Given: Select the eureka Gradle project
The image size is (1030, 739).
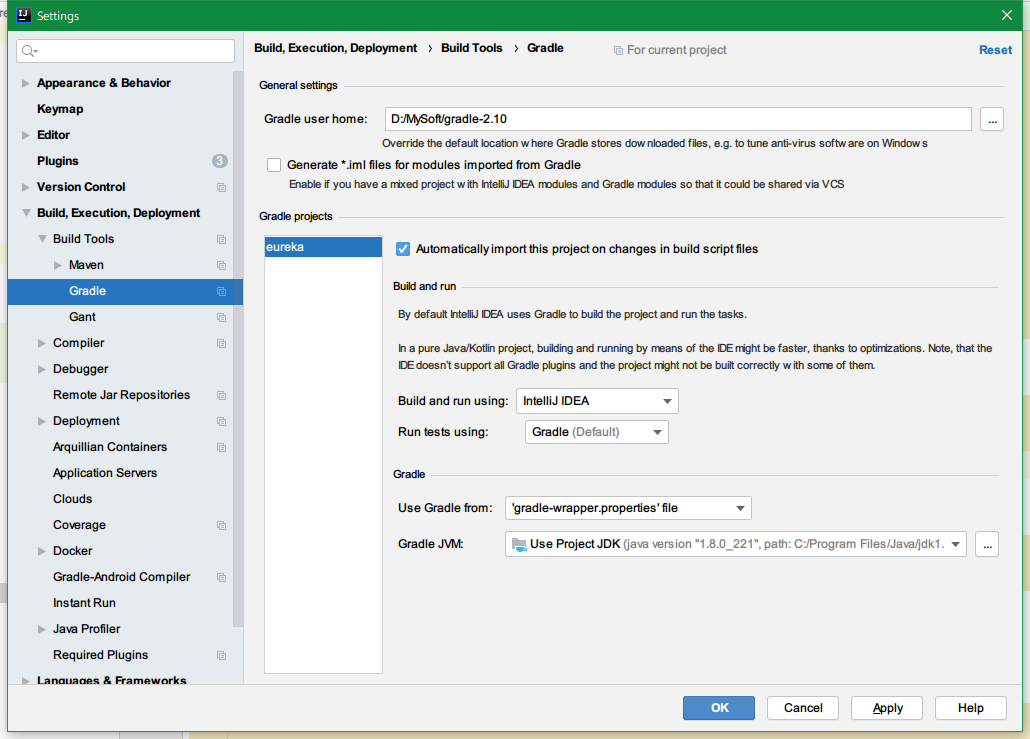Looking at the screenshot, I should [322, 247].
